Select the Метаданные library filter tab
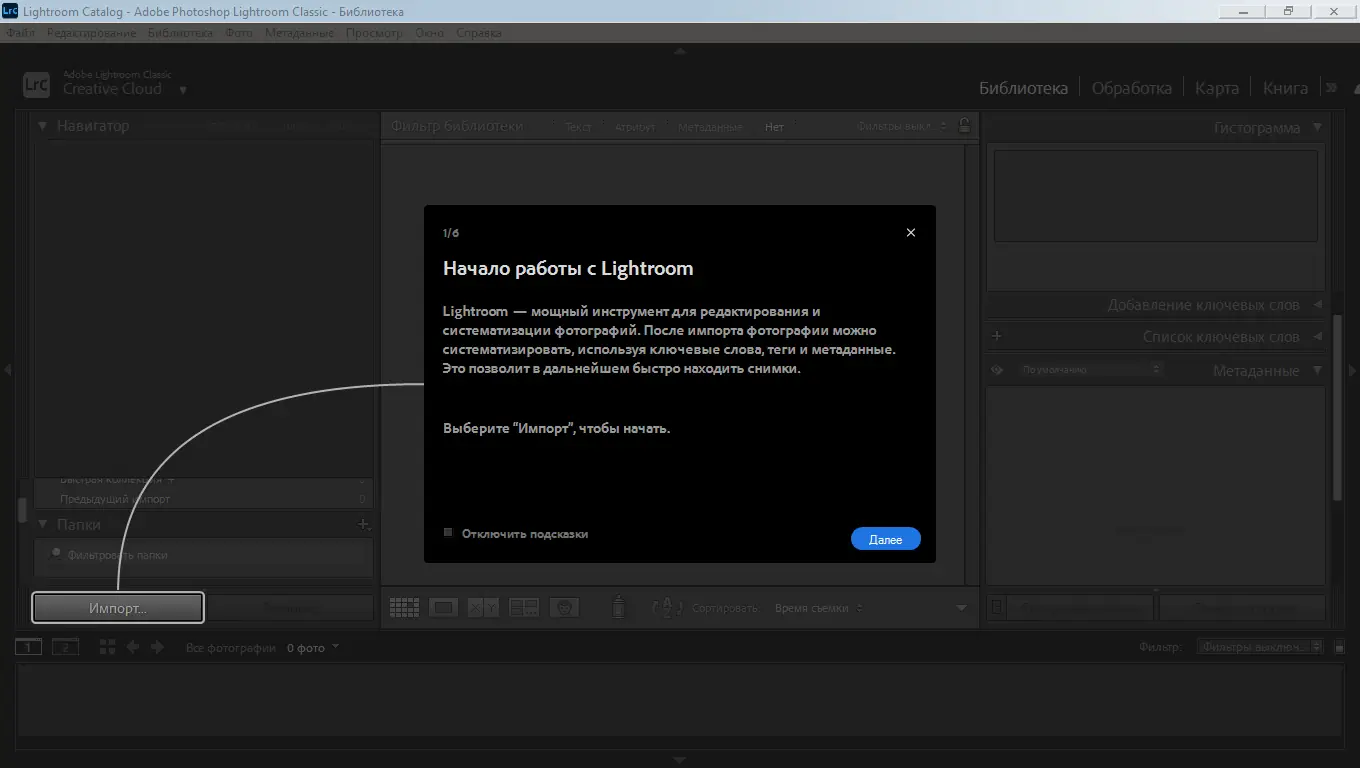Viewport: 1360px width, 768px height. coord(710,127)
